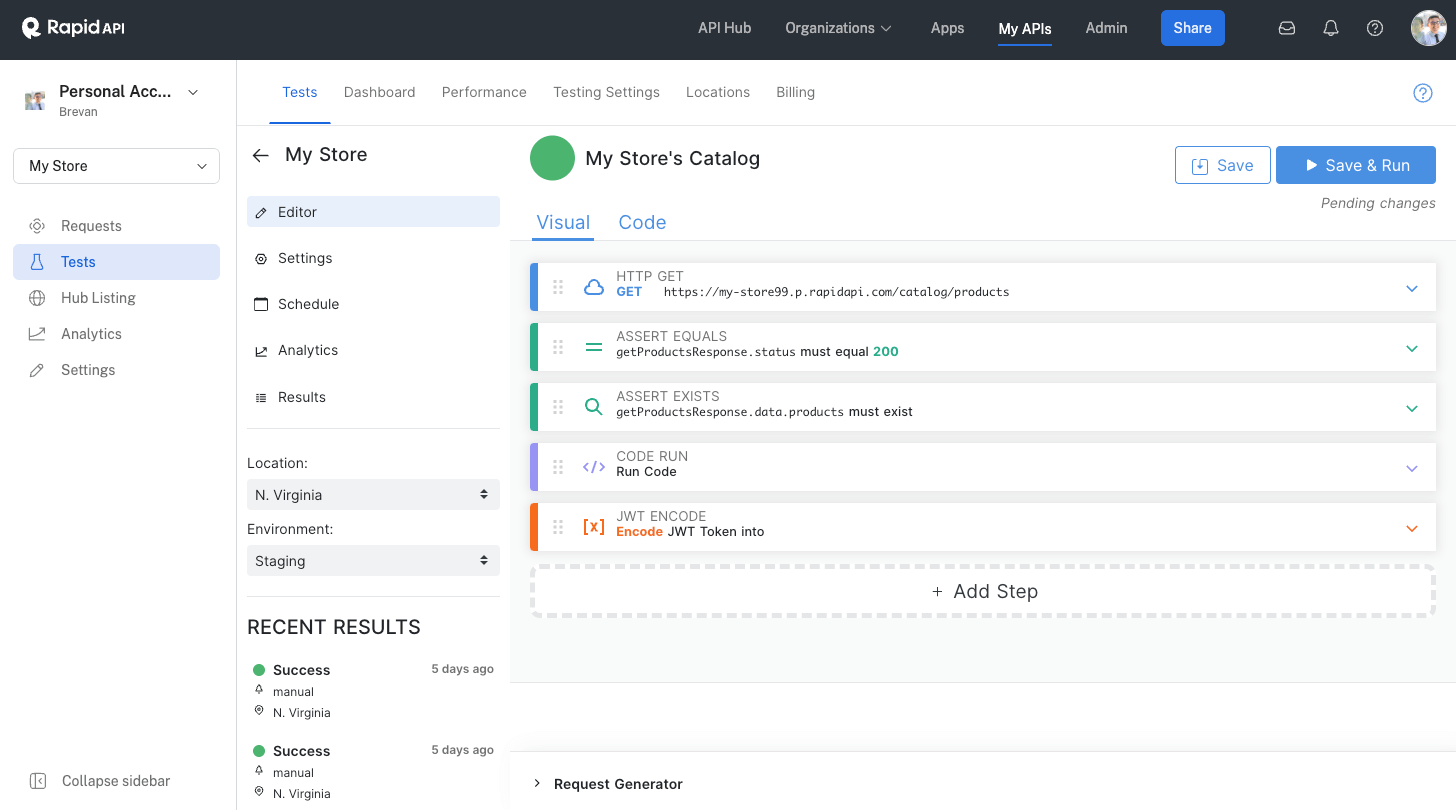Viewport: 1456px width, 810px height.
Task: Click the Add Step area
Action: pos(983,591)
